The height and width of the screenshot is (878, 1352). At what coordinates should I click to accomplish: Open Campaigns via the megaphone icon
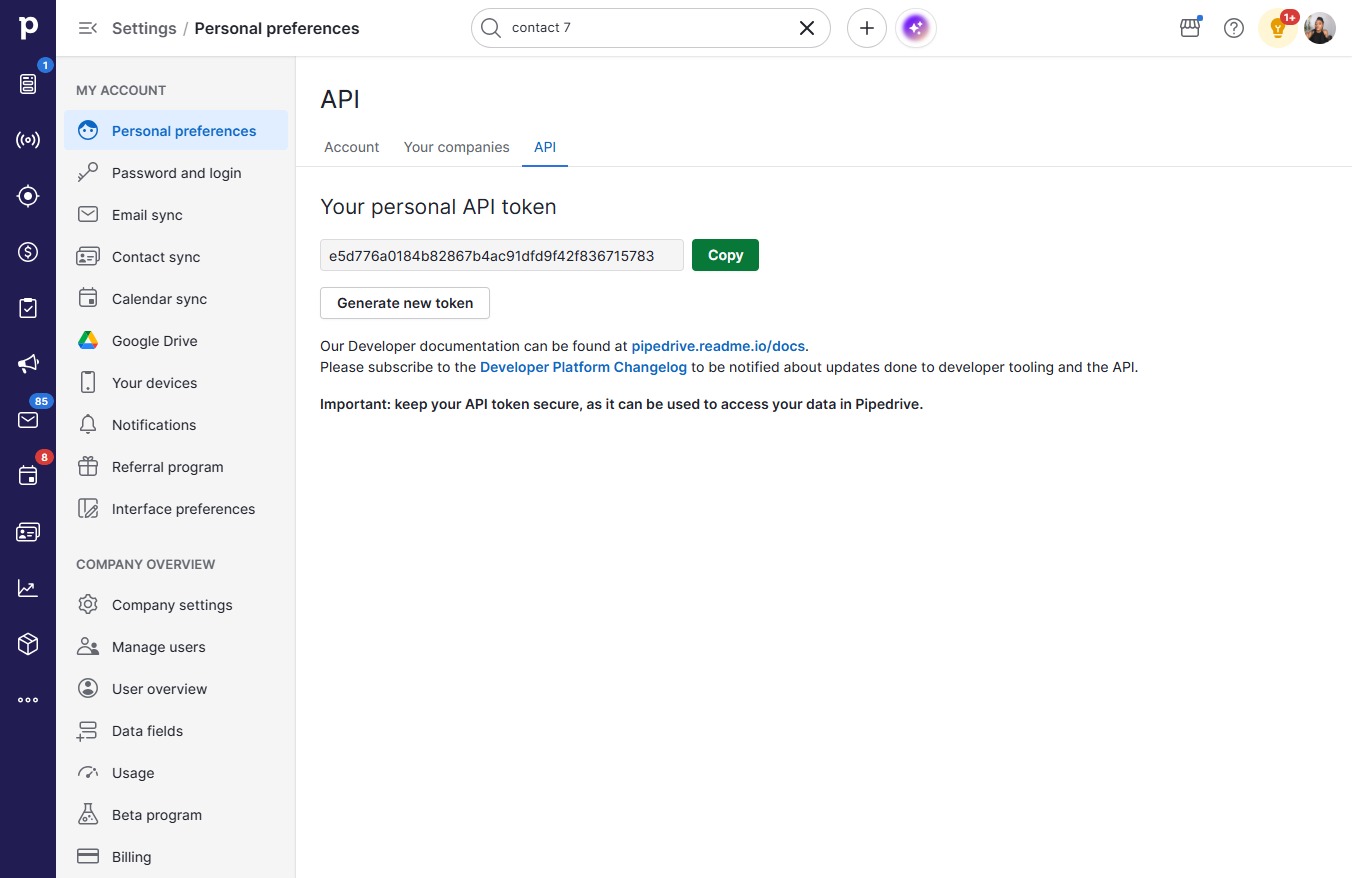pos(28,364)
